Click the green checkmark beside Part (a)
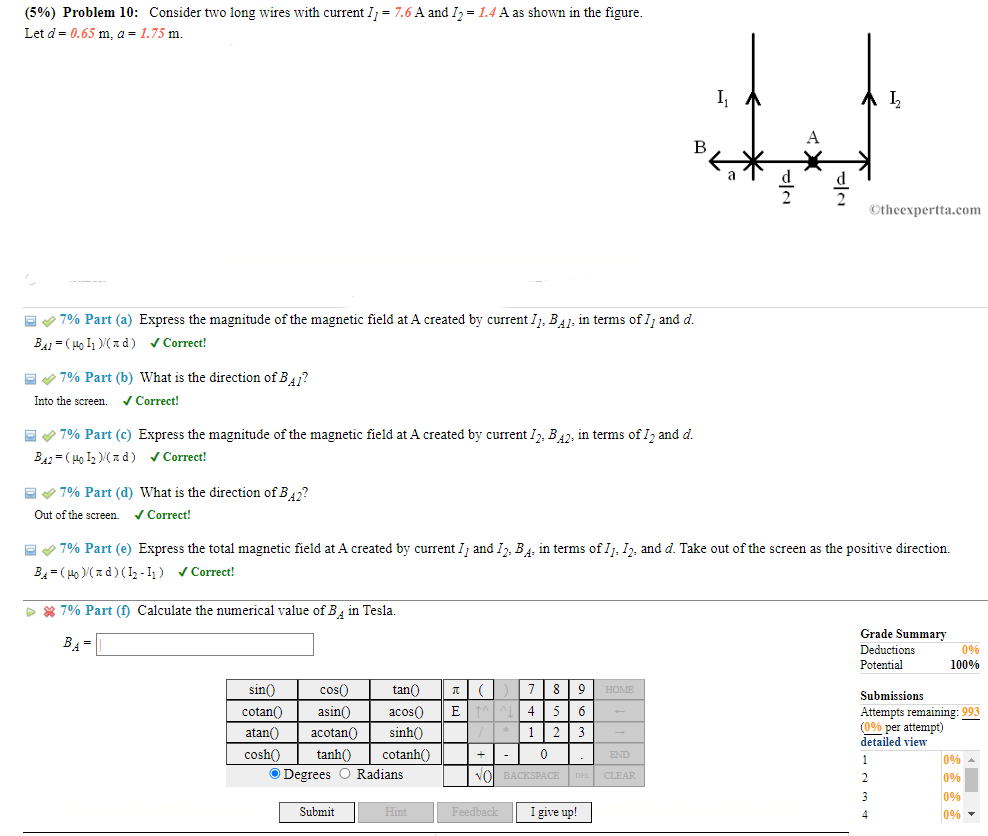 pos(47,319)
